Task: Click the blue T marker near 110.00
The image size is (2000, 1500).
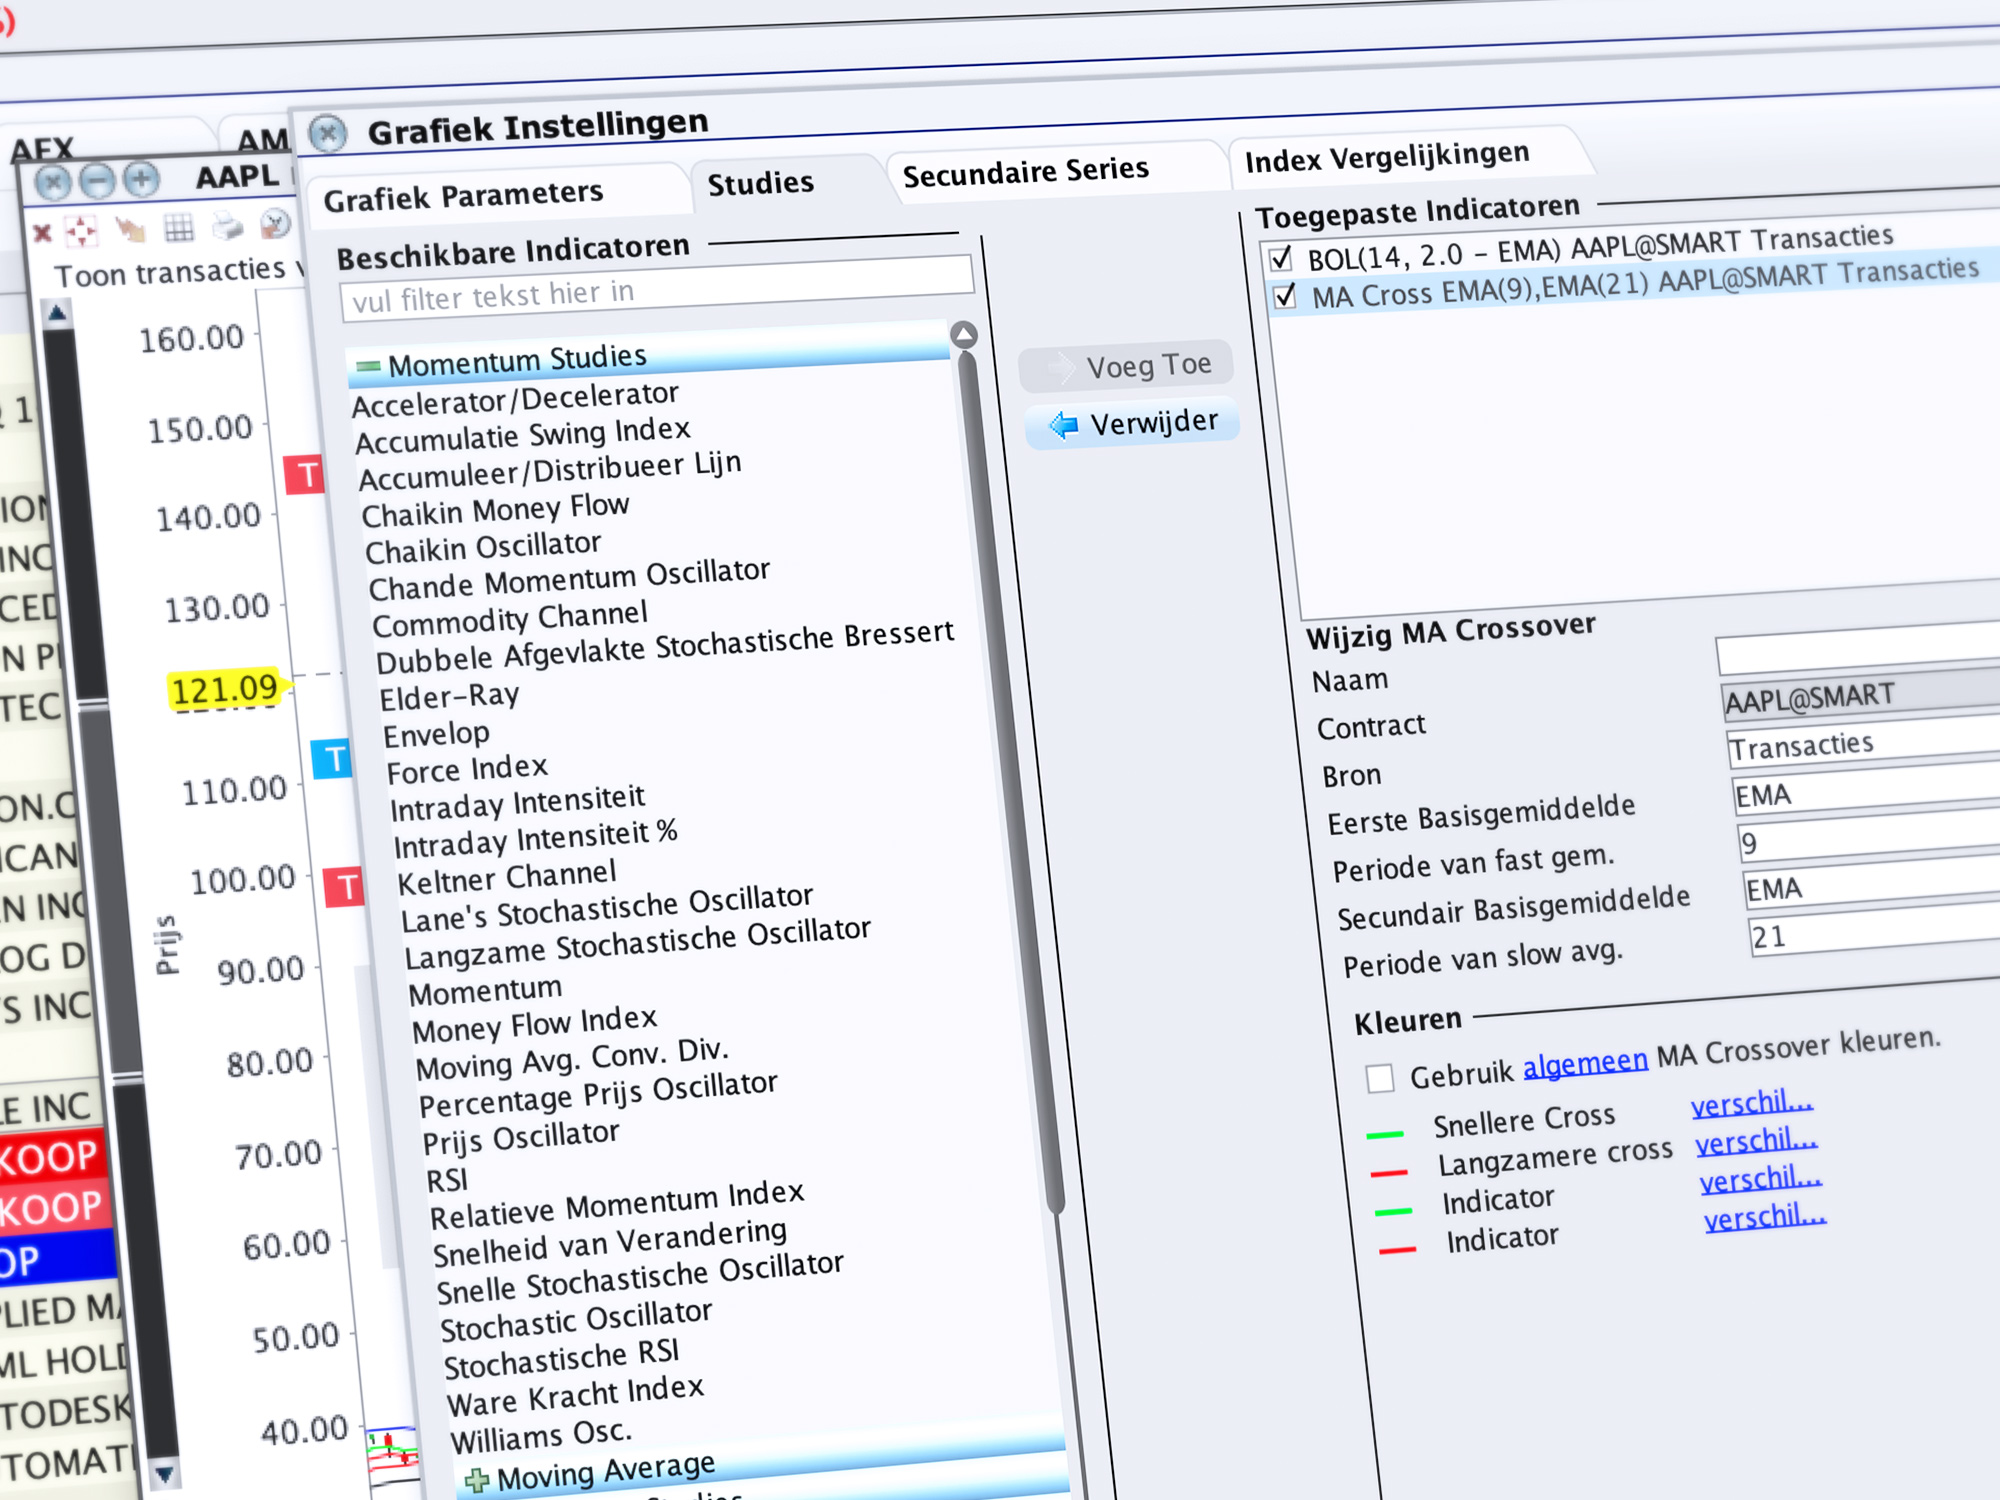Action: pos(333,759)
